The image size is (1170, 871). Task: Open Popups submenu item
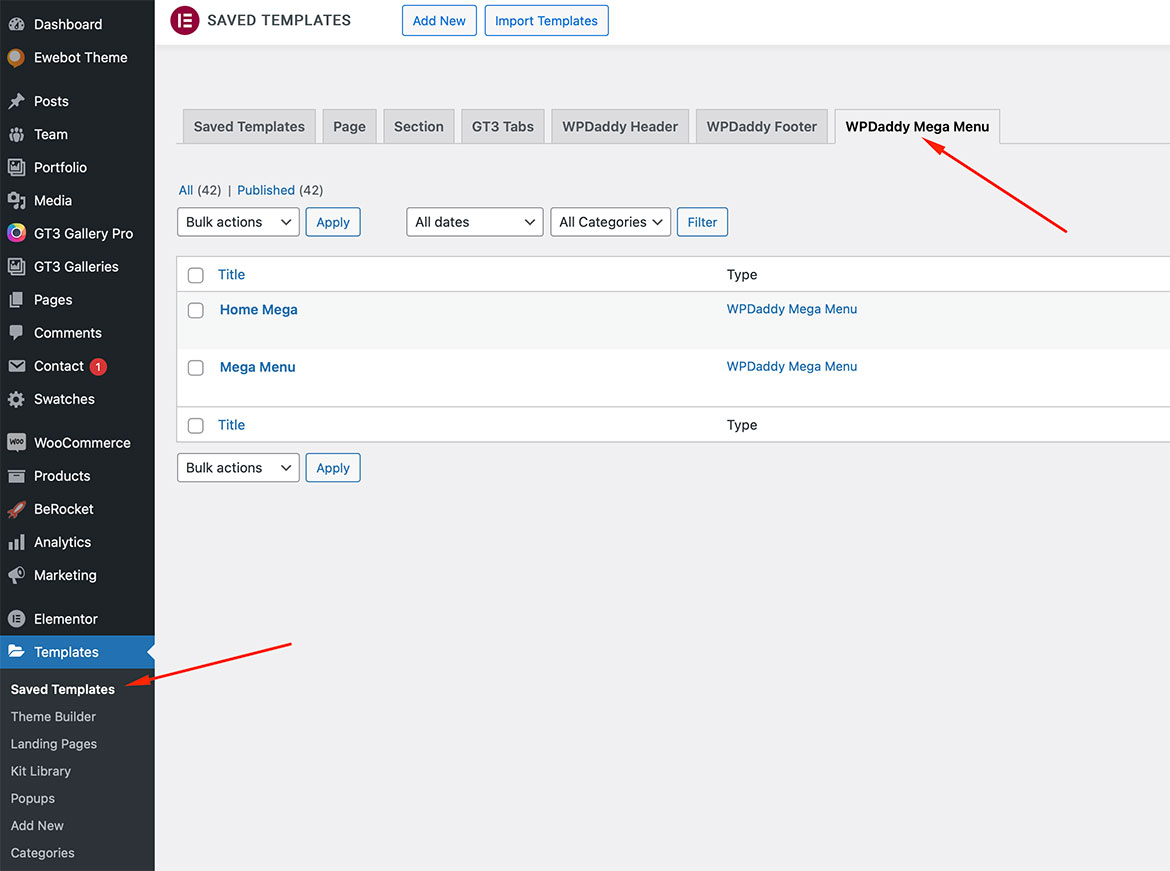33,798
